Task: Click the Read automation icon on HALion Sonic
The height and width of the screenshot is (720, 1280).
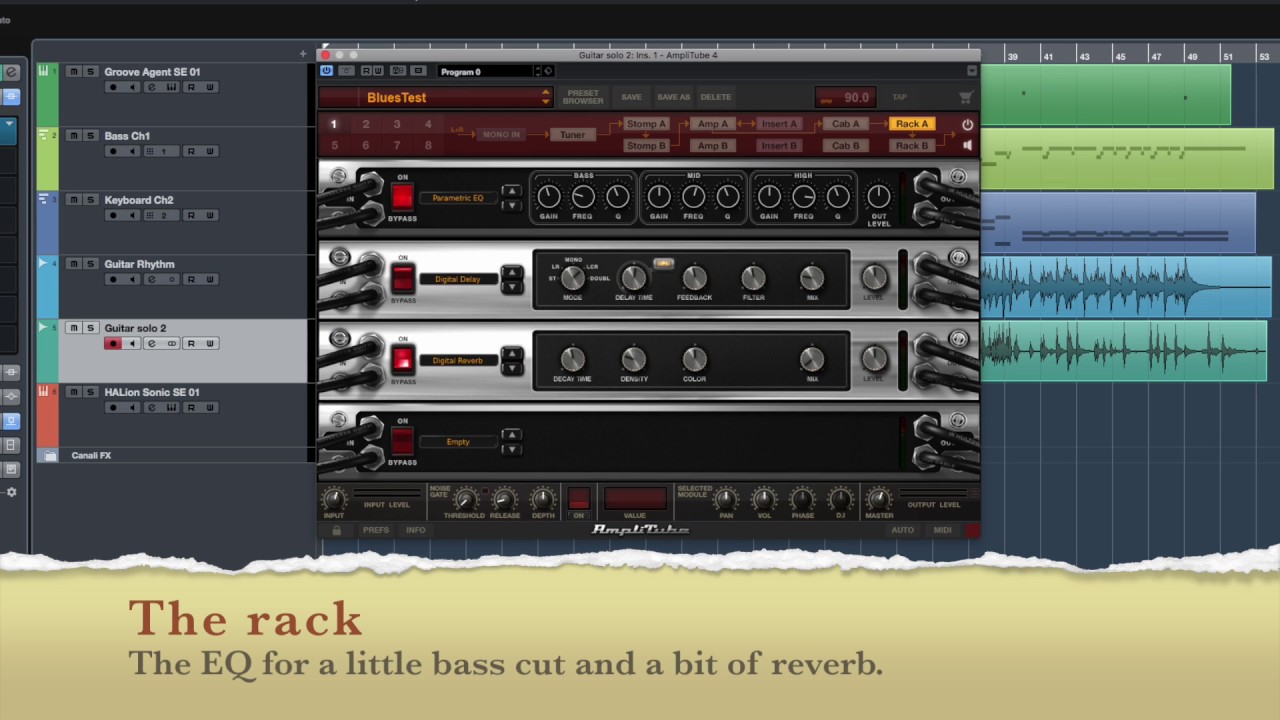Action: [x=191, y=407]
